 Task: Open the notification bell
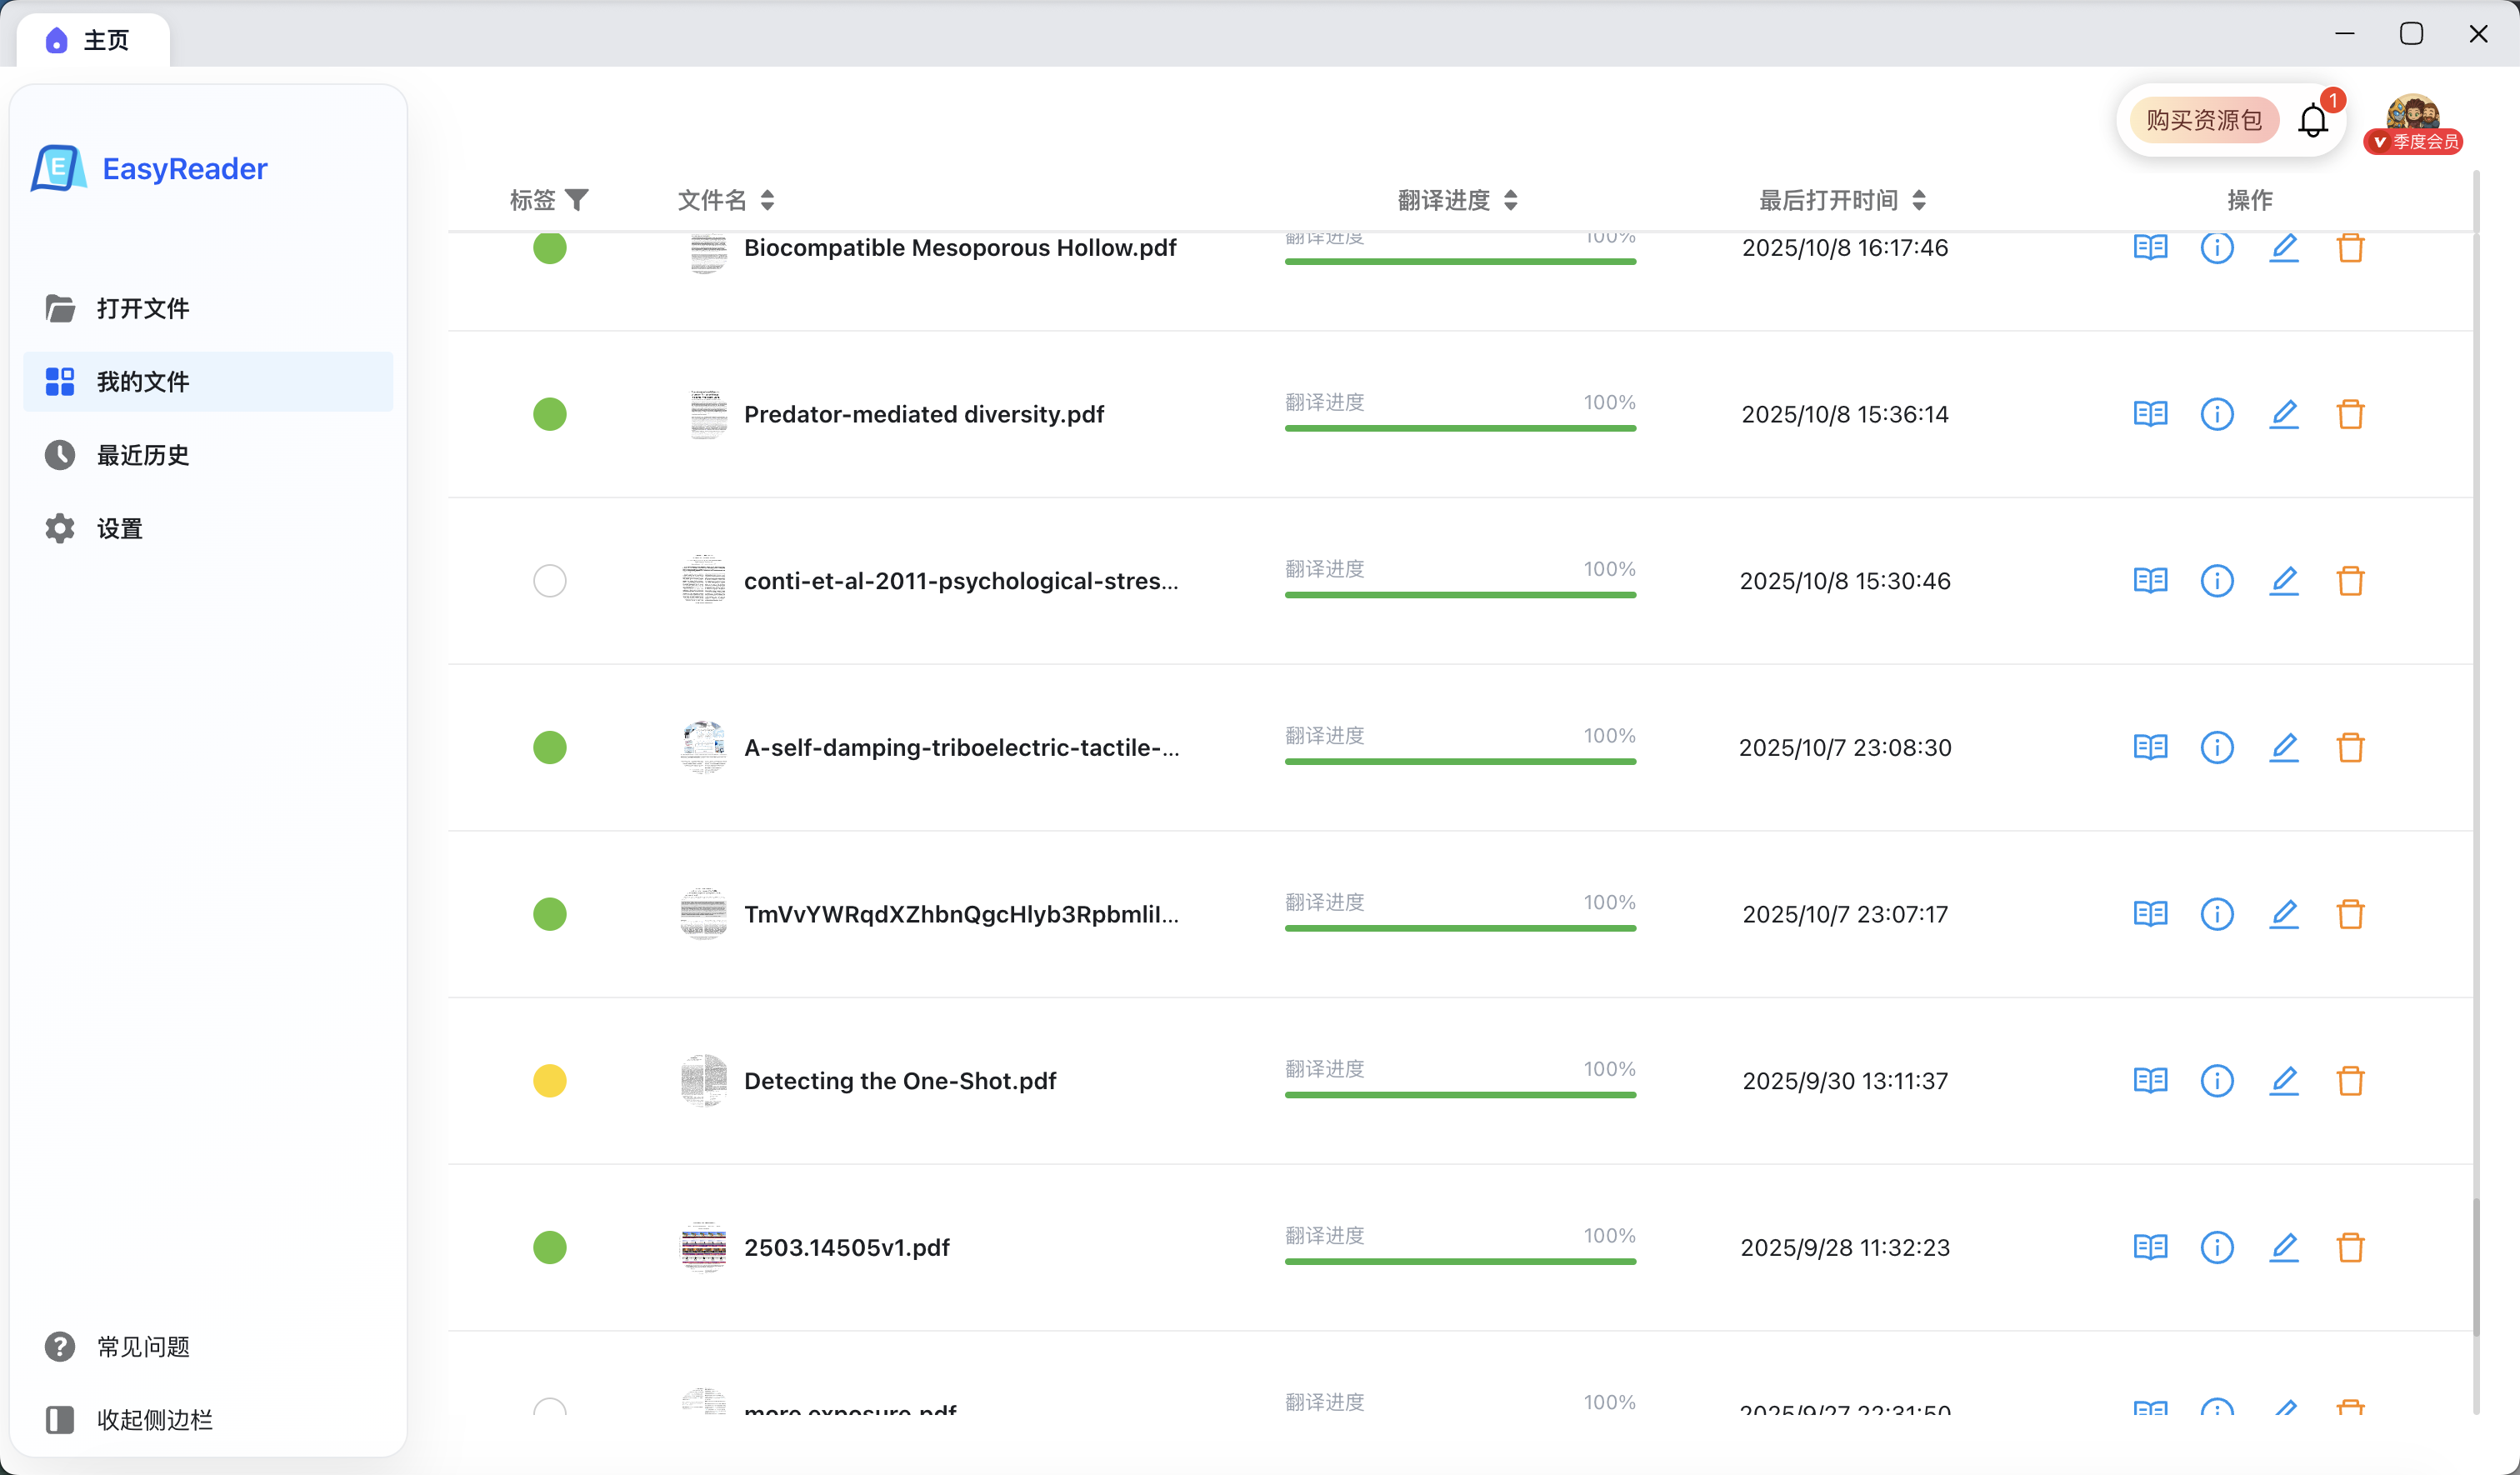point(2313,121)
